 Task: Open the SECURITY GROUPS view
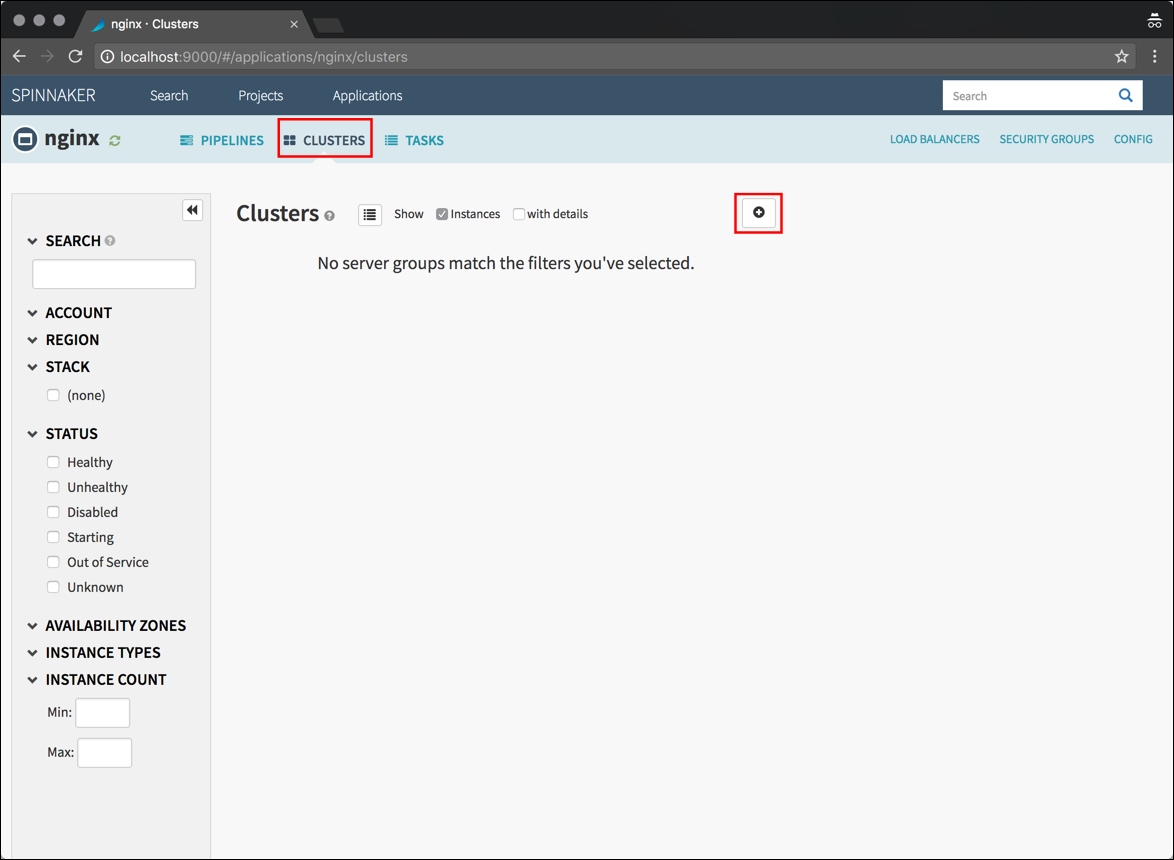1046,139
